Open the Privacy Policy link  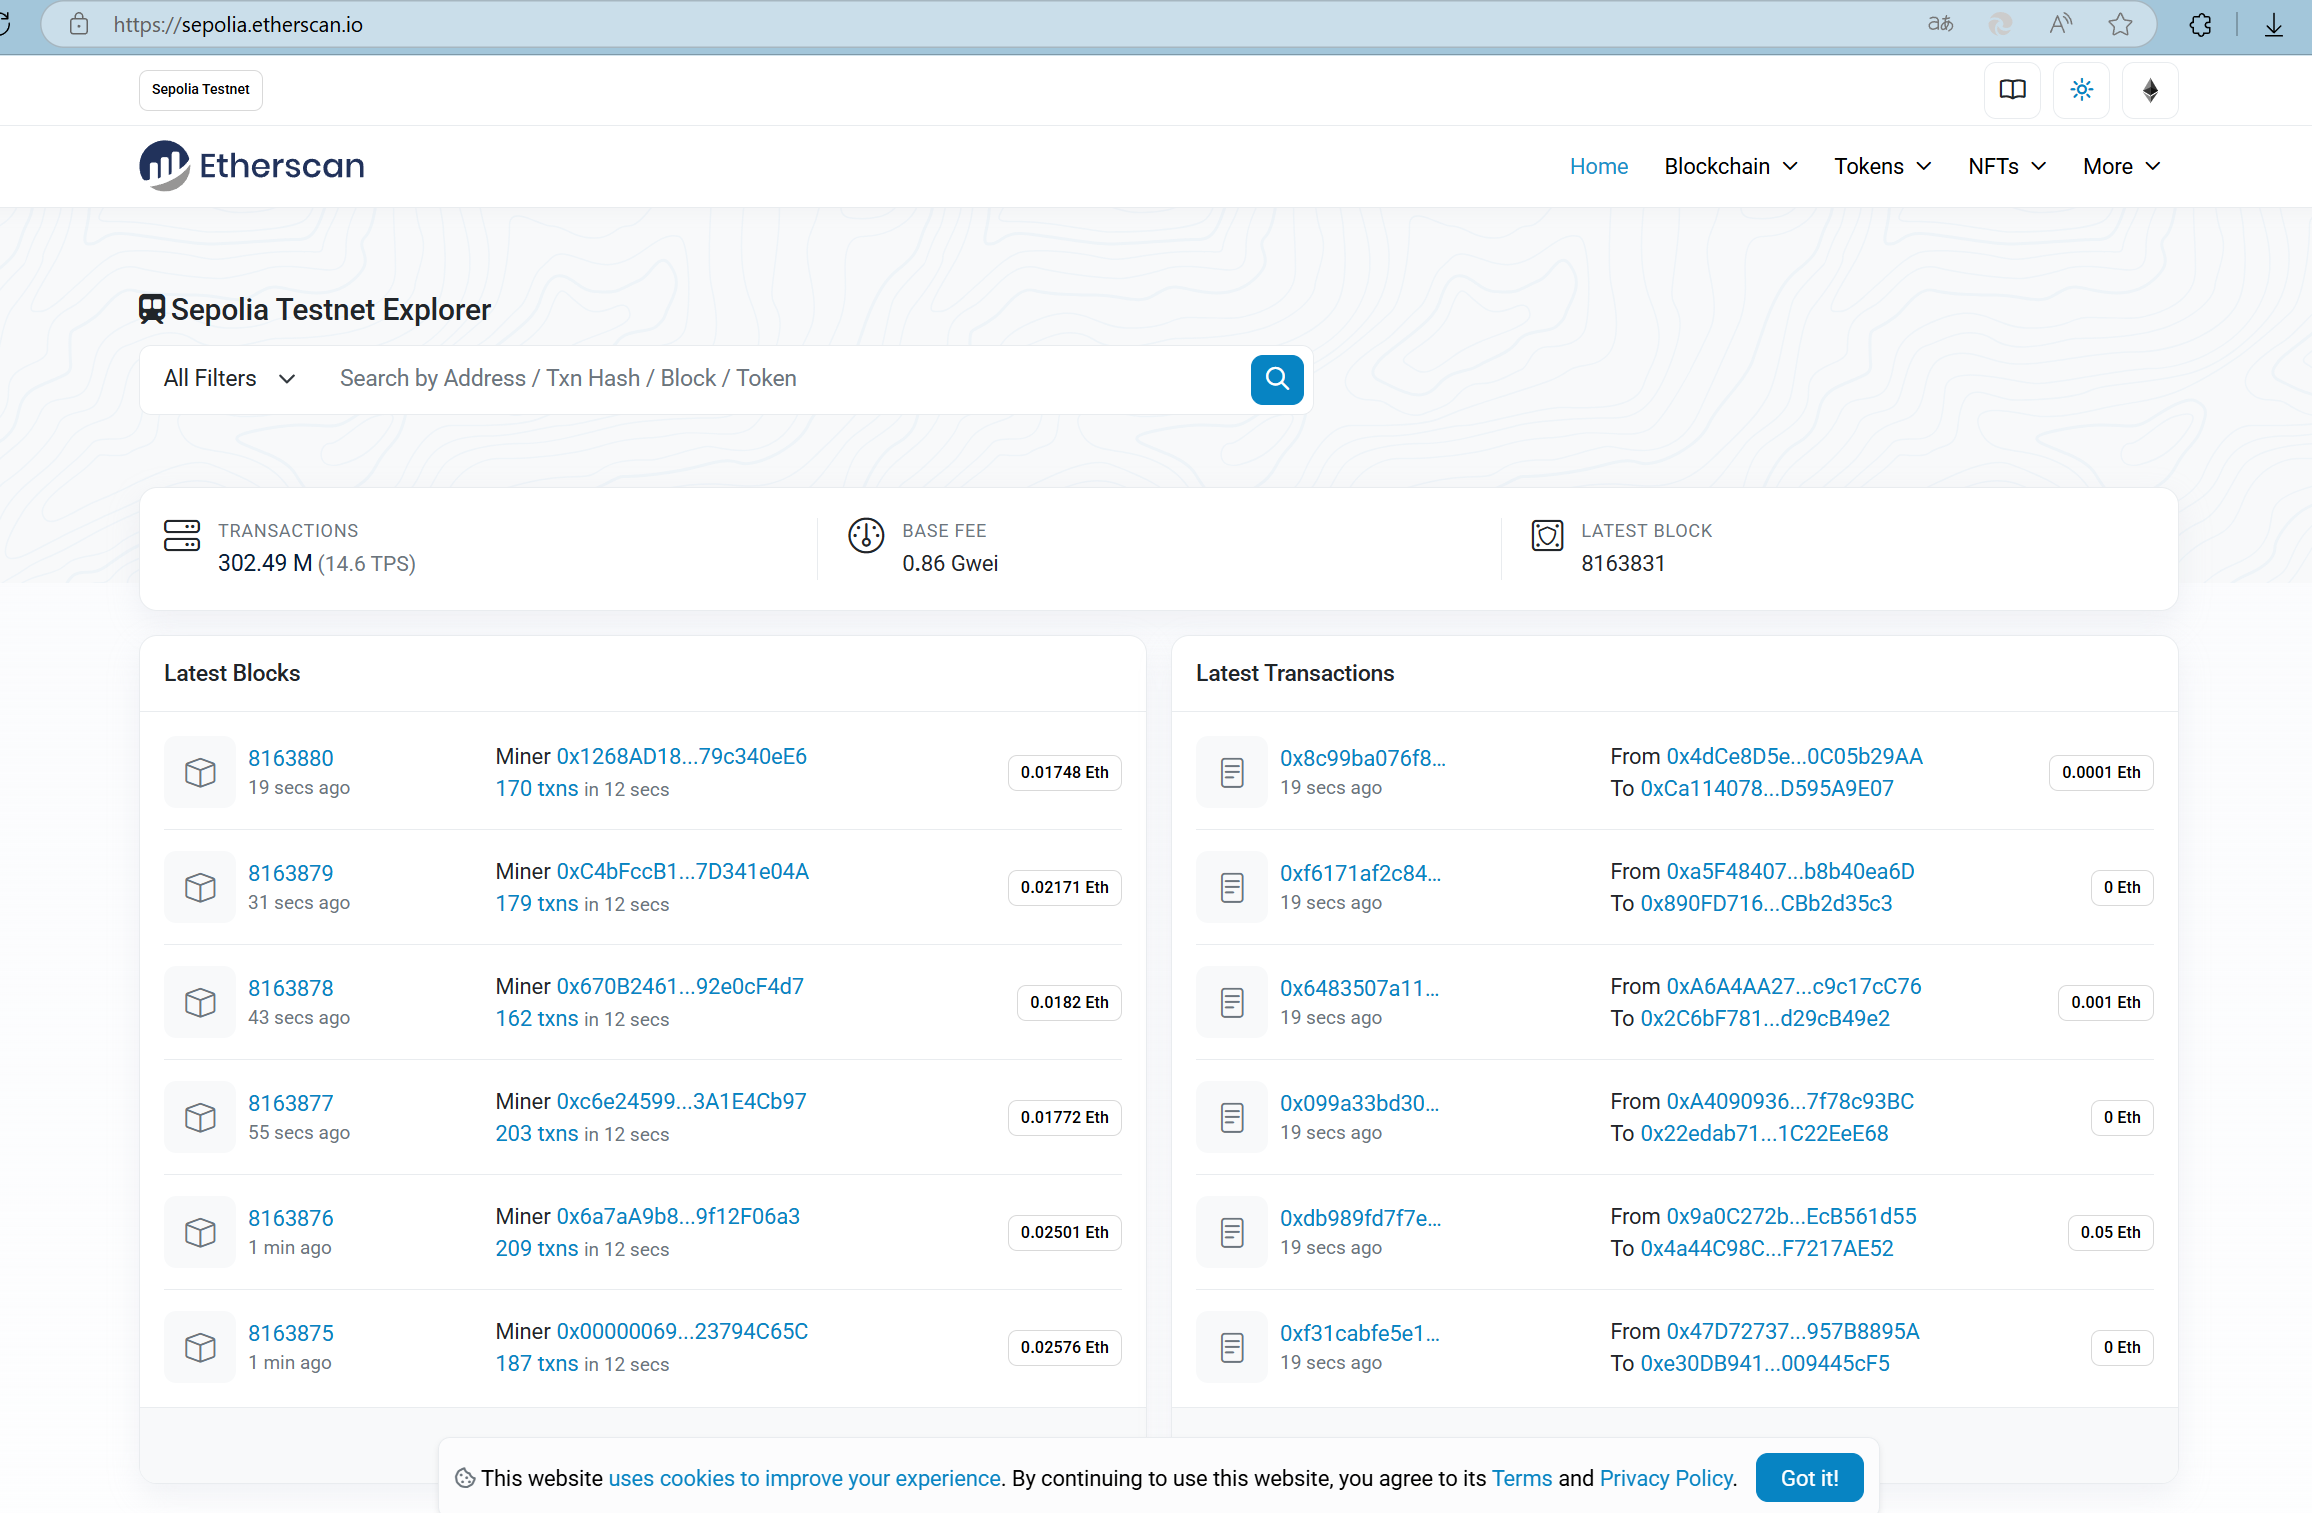(1666, 1478)
